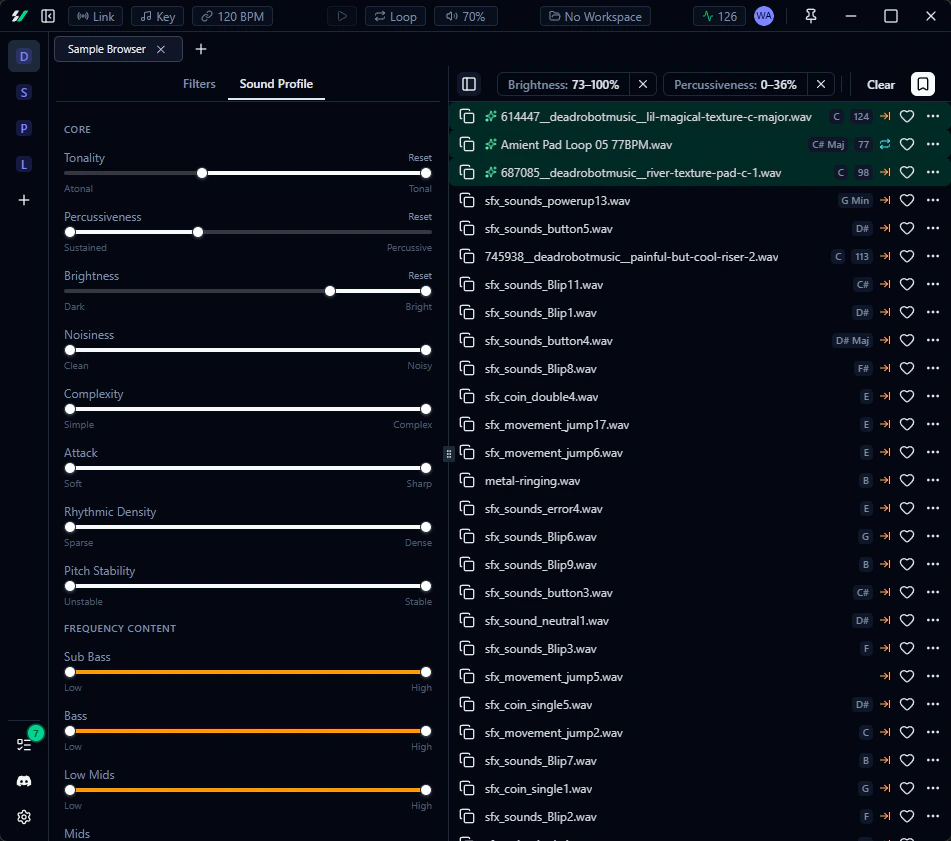Click Clear to remove all active filters
Viewport: 951px width, 841px height.
point(880,84)
